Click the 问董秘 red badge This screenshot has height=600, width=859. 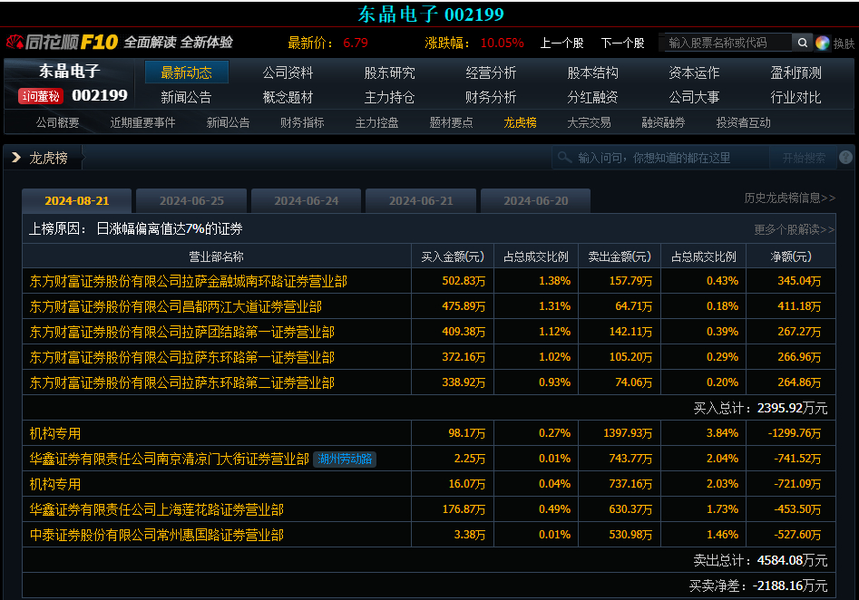click(41, 96)
